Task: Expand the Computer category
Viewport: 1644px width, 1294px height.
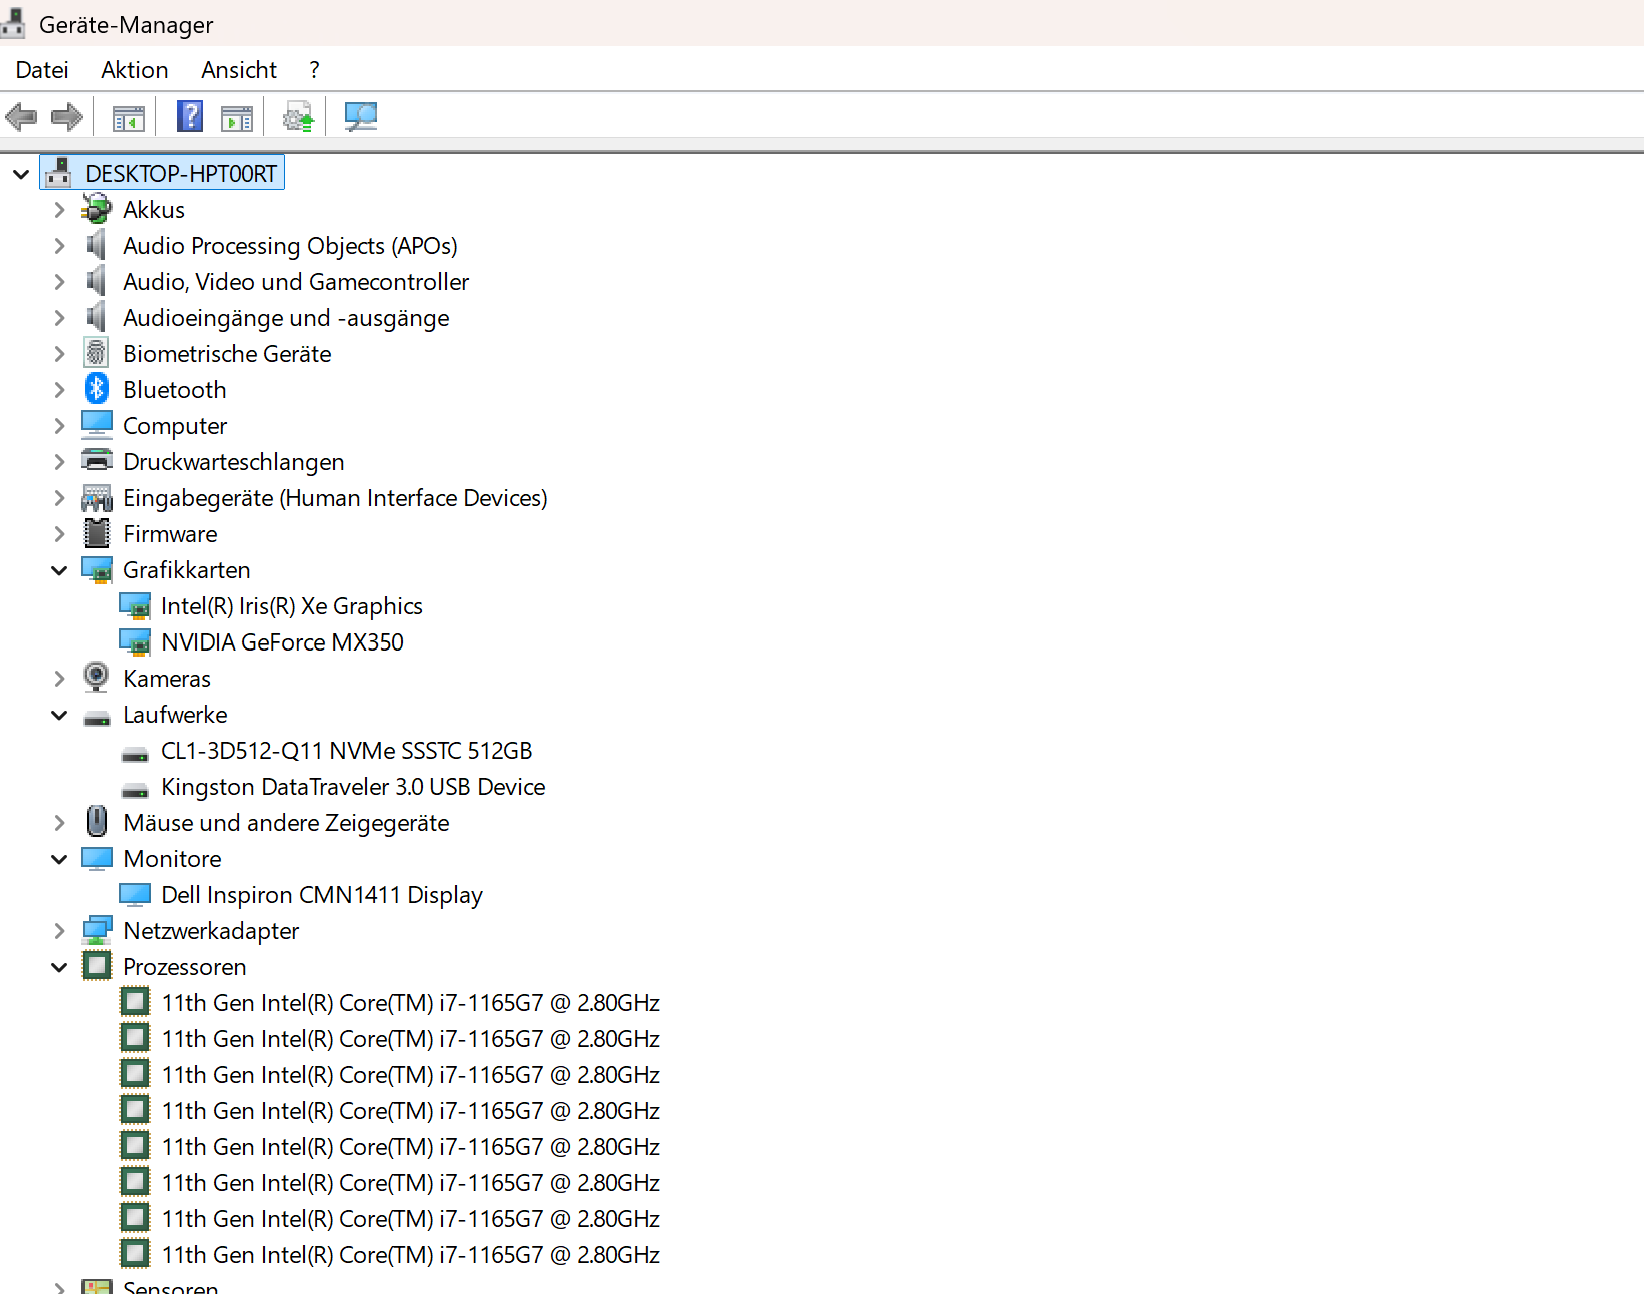Action: pos(59,426)
